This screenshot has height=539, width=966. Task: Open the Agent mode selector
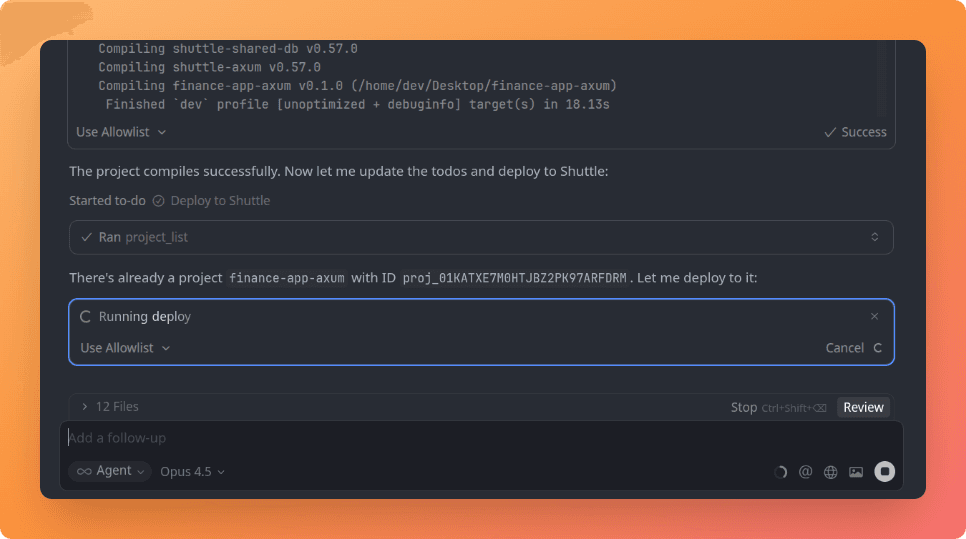(109, 471)
